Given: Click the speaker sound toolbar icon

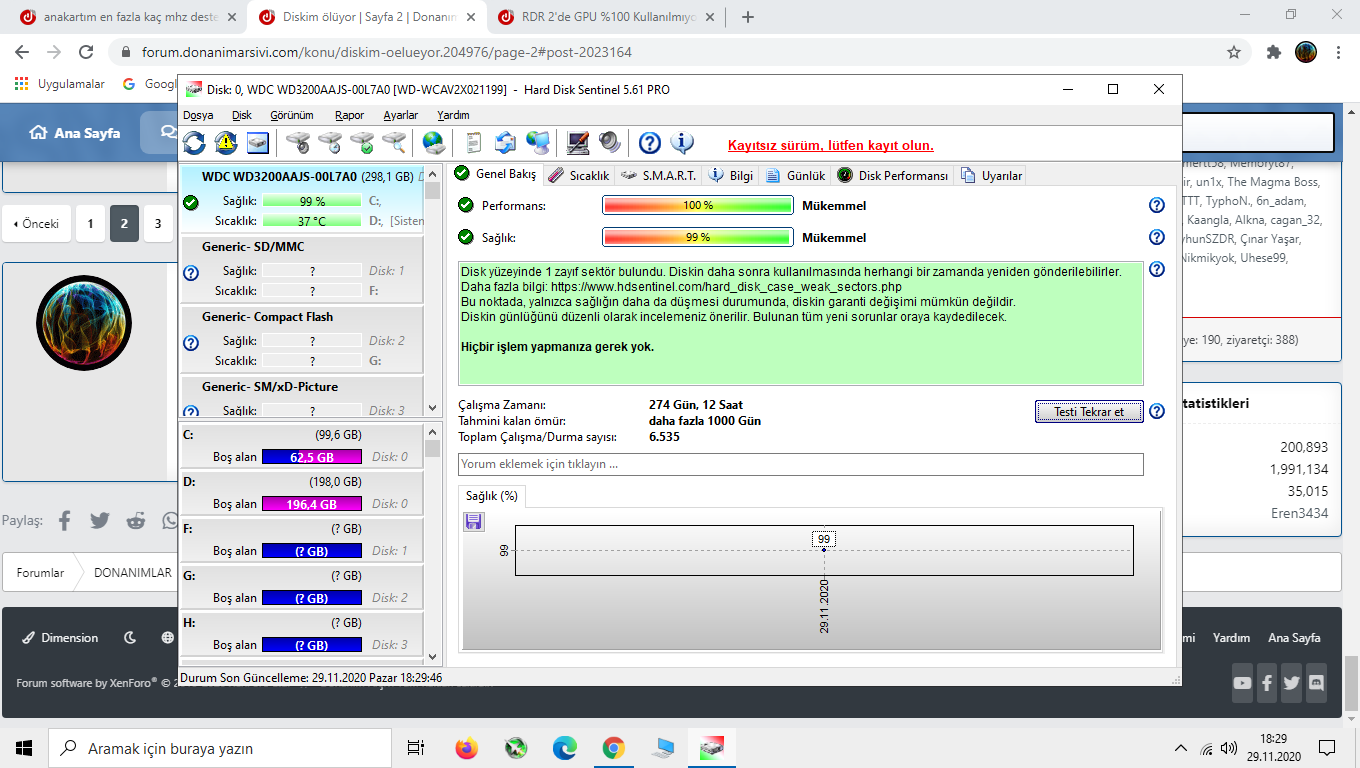Looking at the screenshot, I should pyautogui.click(x=609, y=143).
